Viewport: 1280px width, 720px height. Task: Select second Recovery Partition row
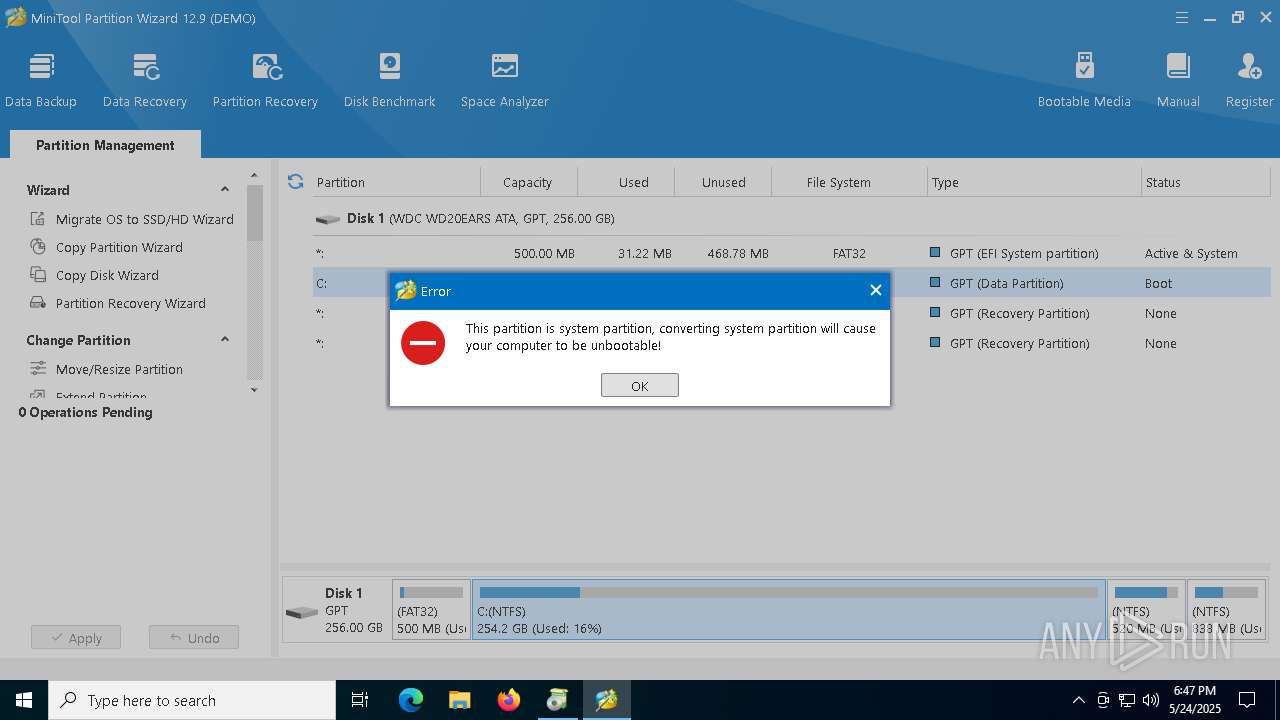pos(791,343)
